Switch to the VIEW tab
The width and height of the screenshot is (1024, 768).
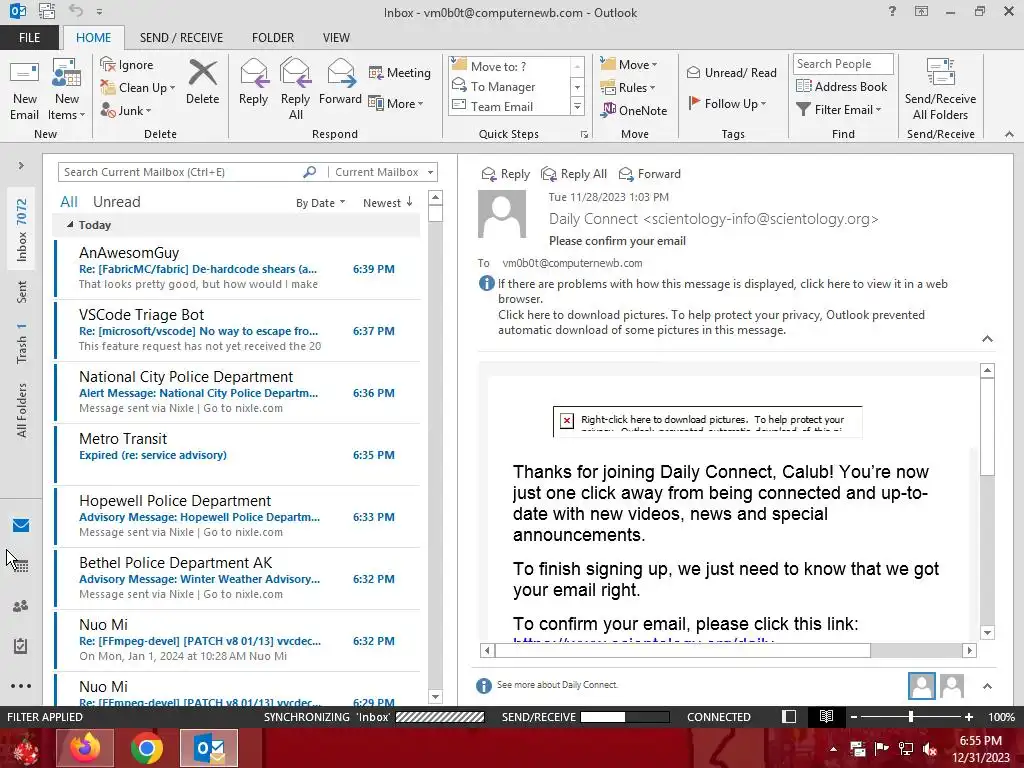coord(336,37)
